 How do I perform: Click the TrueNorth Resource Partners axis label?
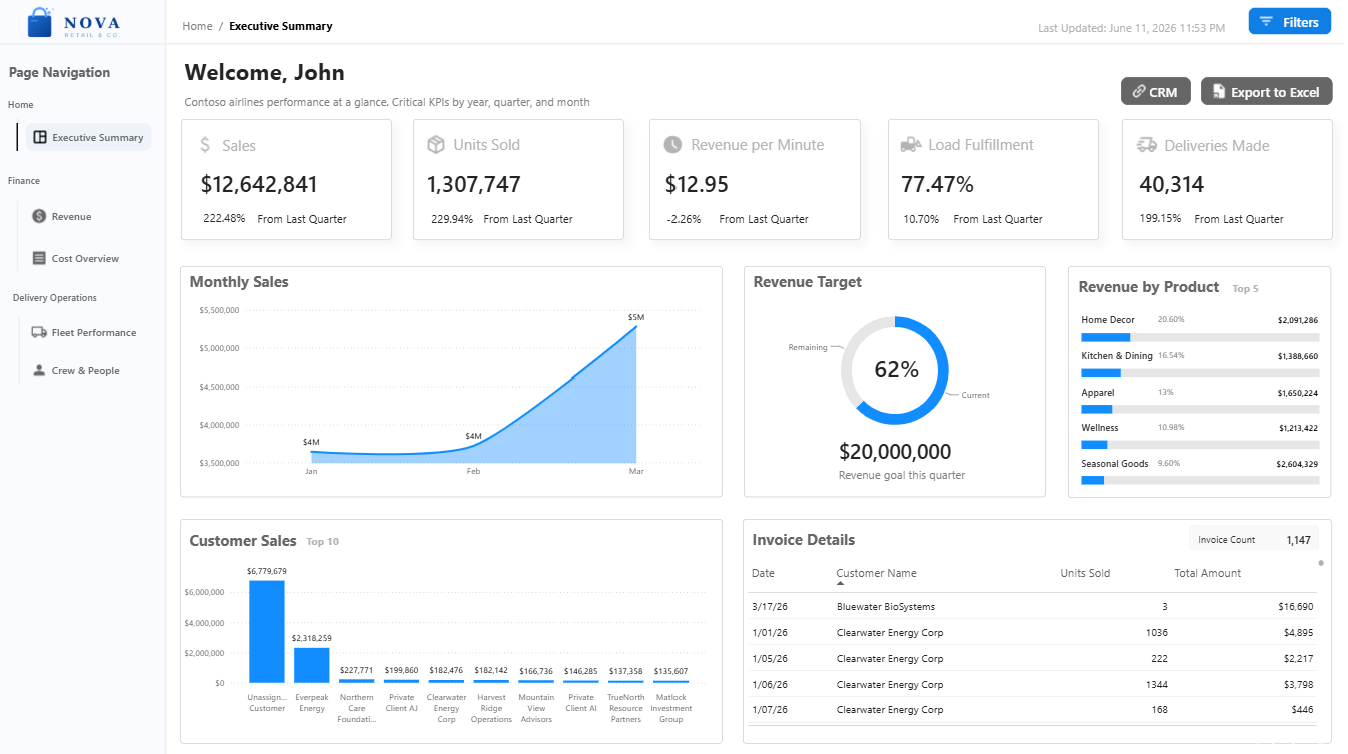626,708
